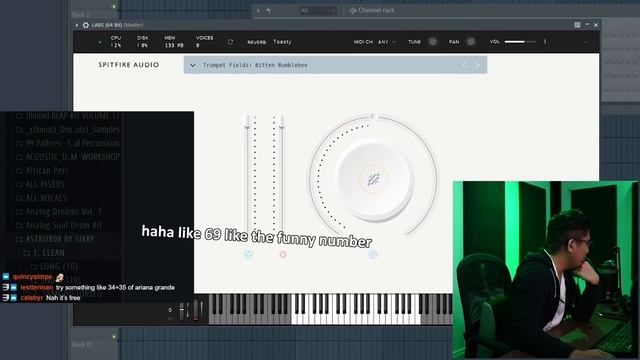This screenshot has height=360, width=640.
Task: Click the red mod wheel beside the keyboard
Action: [x=196, y=310]
